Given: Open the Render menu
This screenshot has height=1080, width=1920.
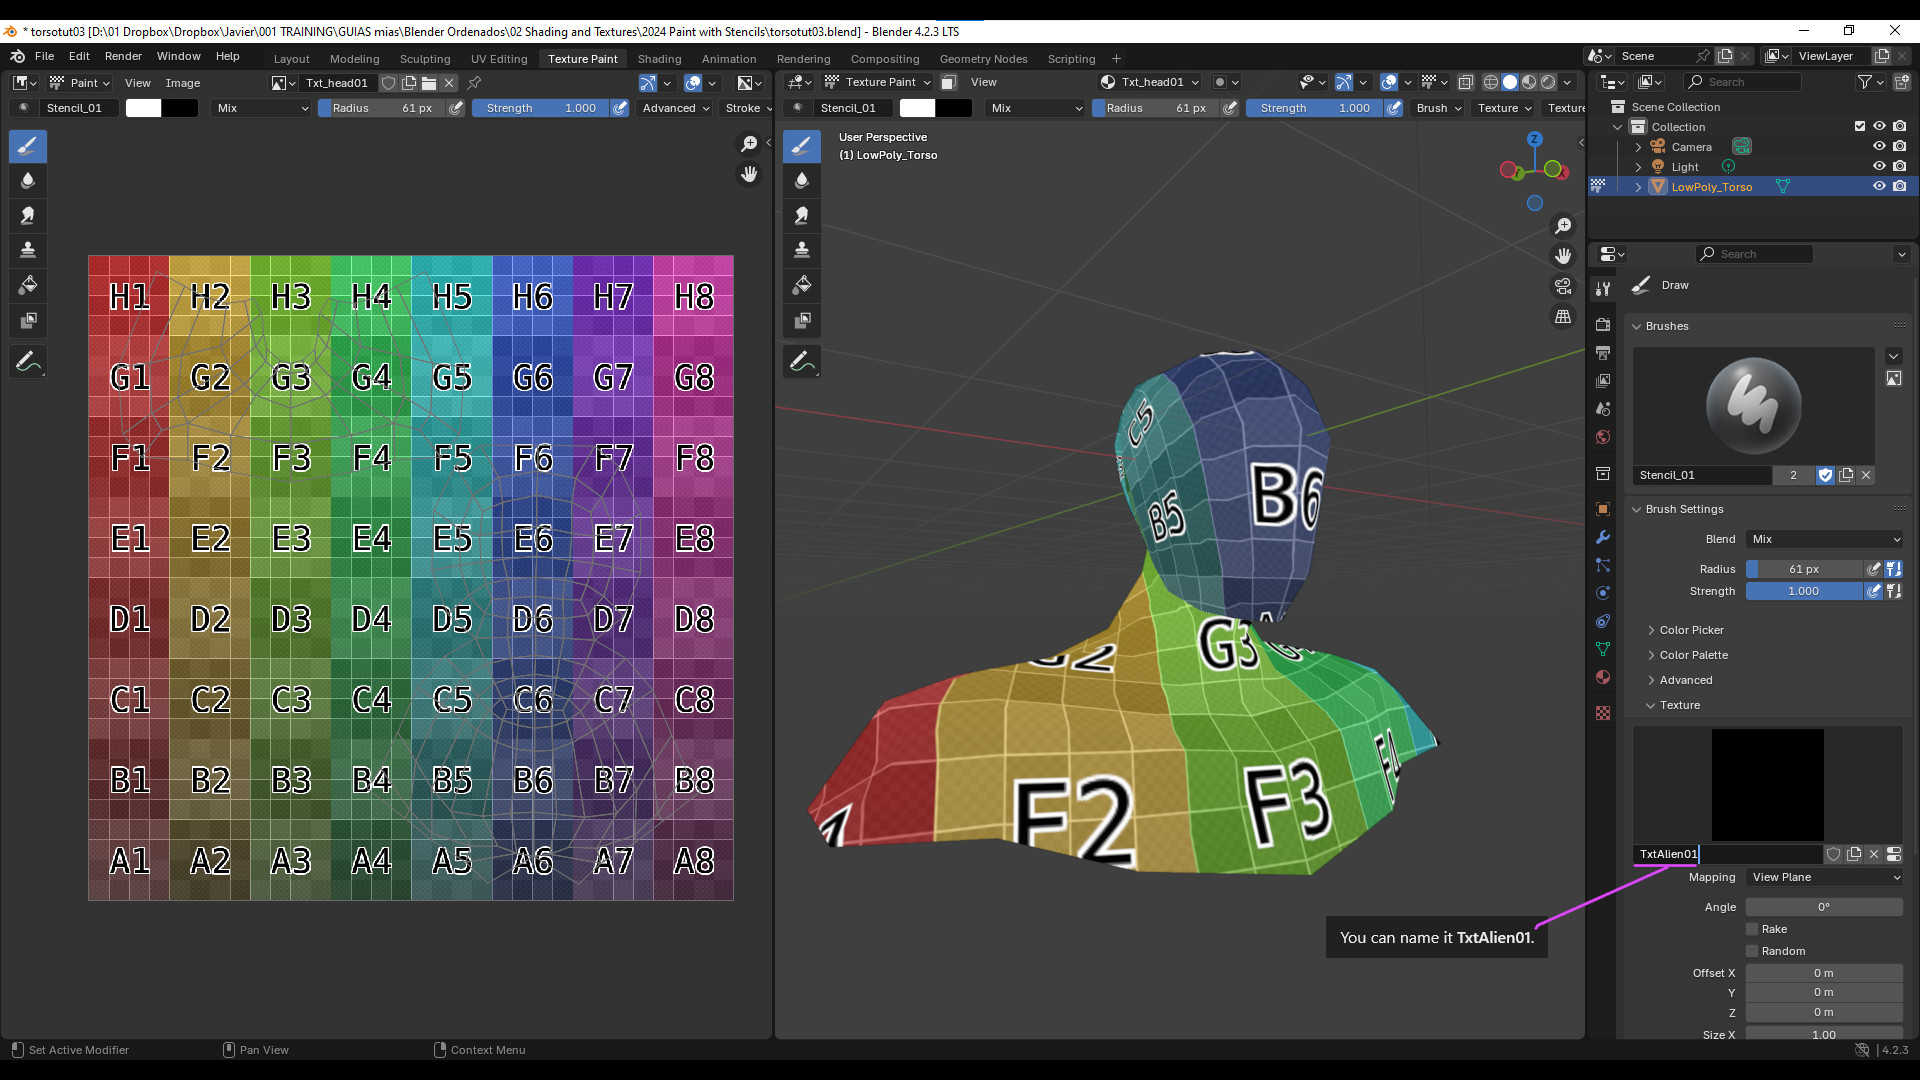Looking at the screenshot, I should 123,56.
